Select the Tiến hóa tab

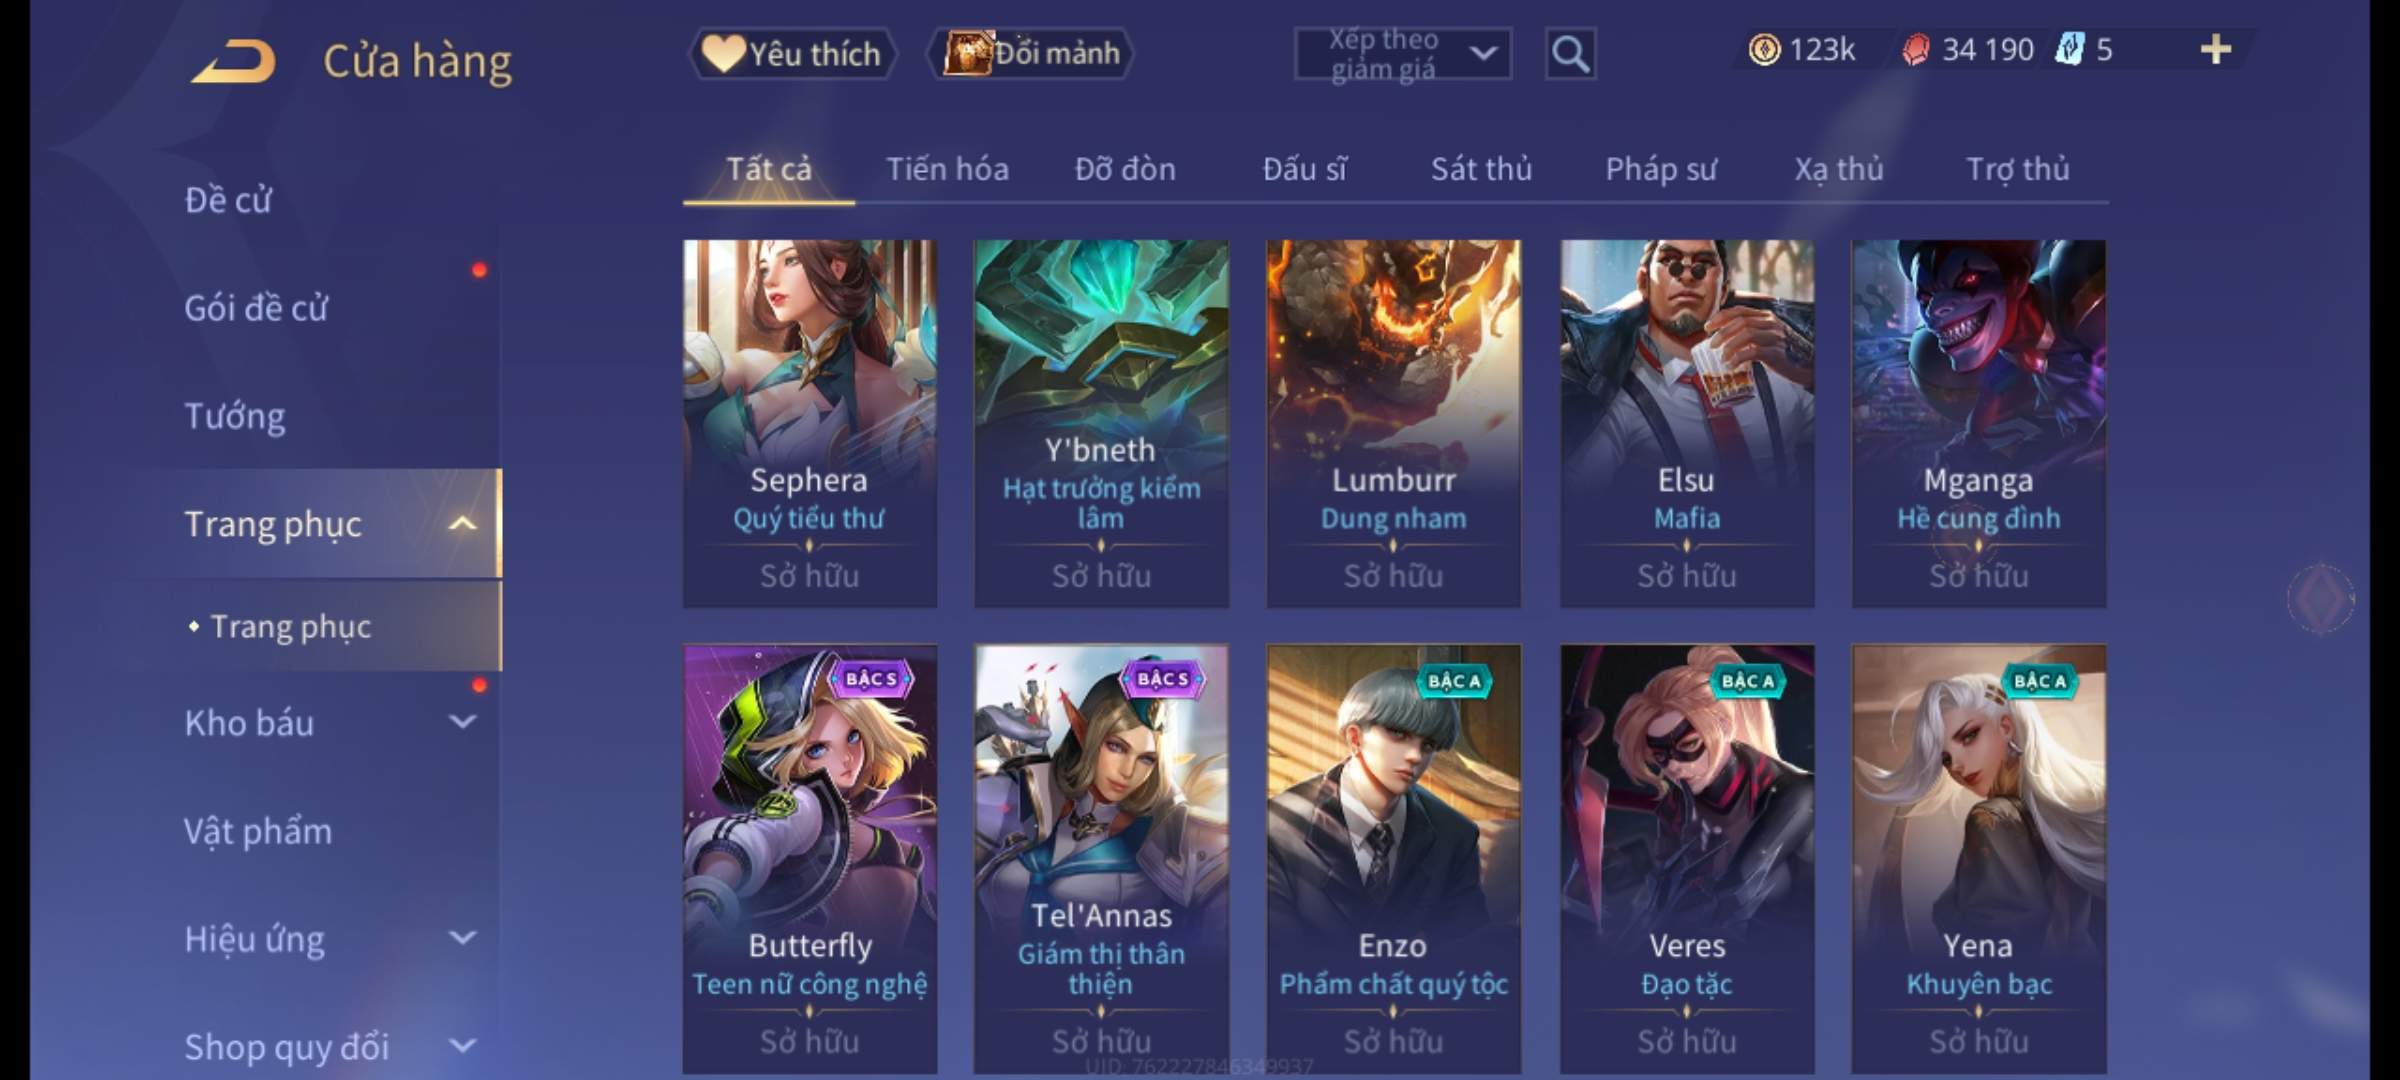(x=947, y=169)
